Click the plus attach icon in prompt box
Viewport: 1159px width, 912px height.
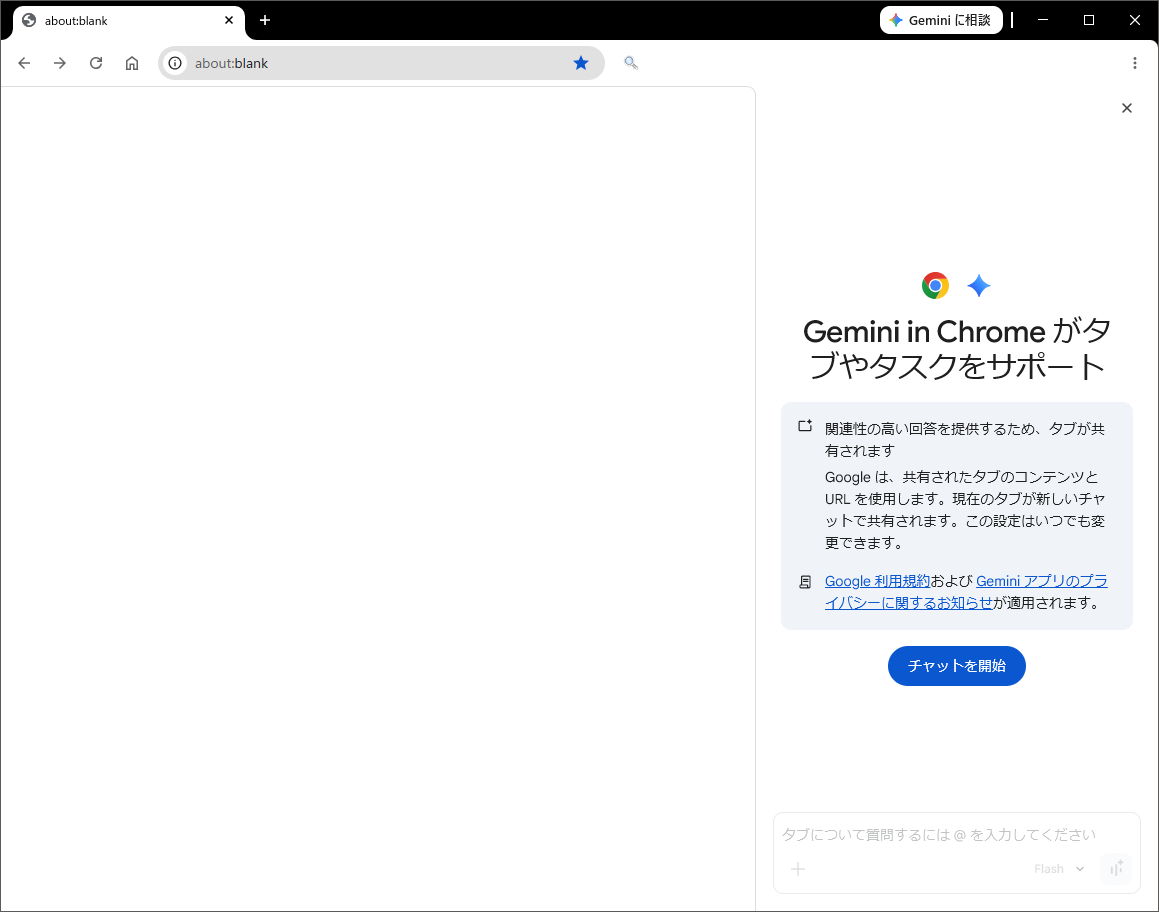pos(798,869)
